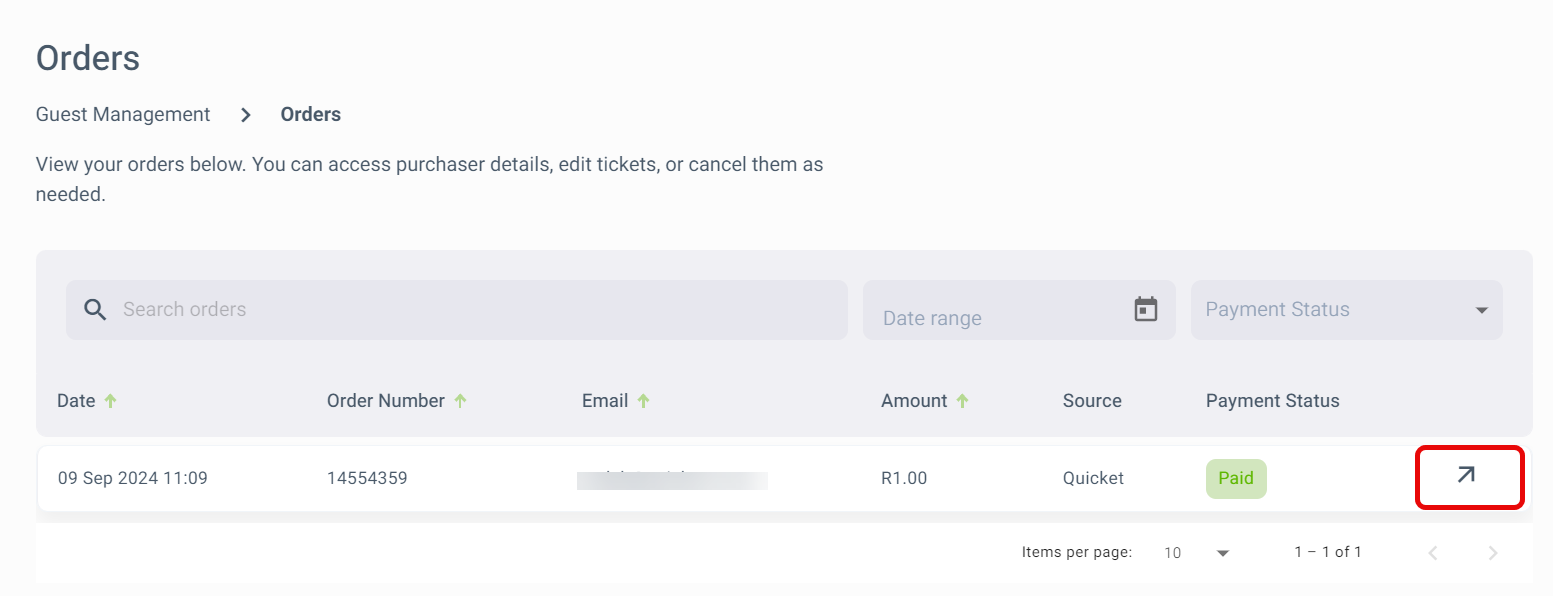Click the Payment Status dropdown arrow

click(x=1482, y=310)
